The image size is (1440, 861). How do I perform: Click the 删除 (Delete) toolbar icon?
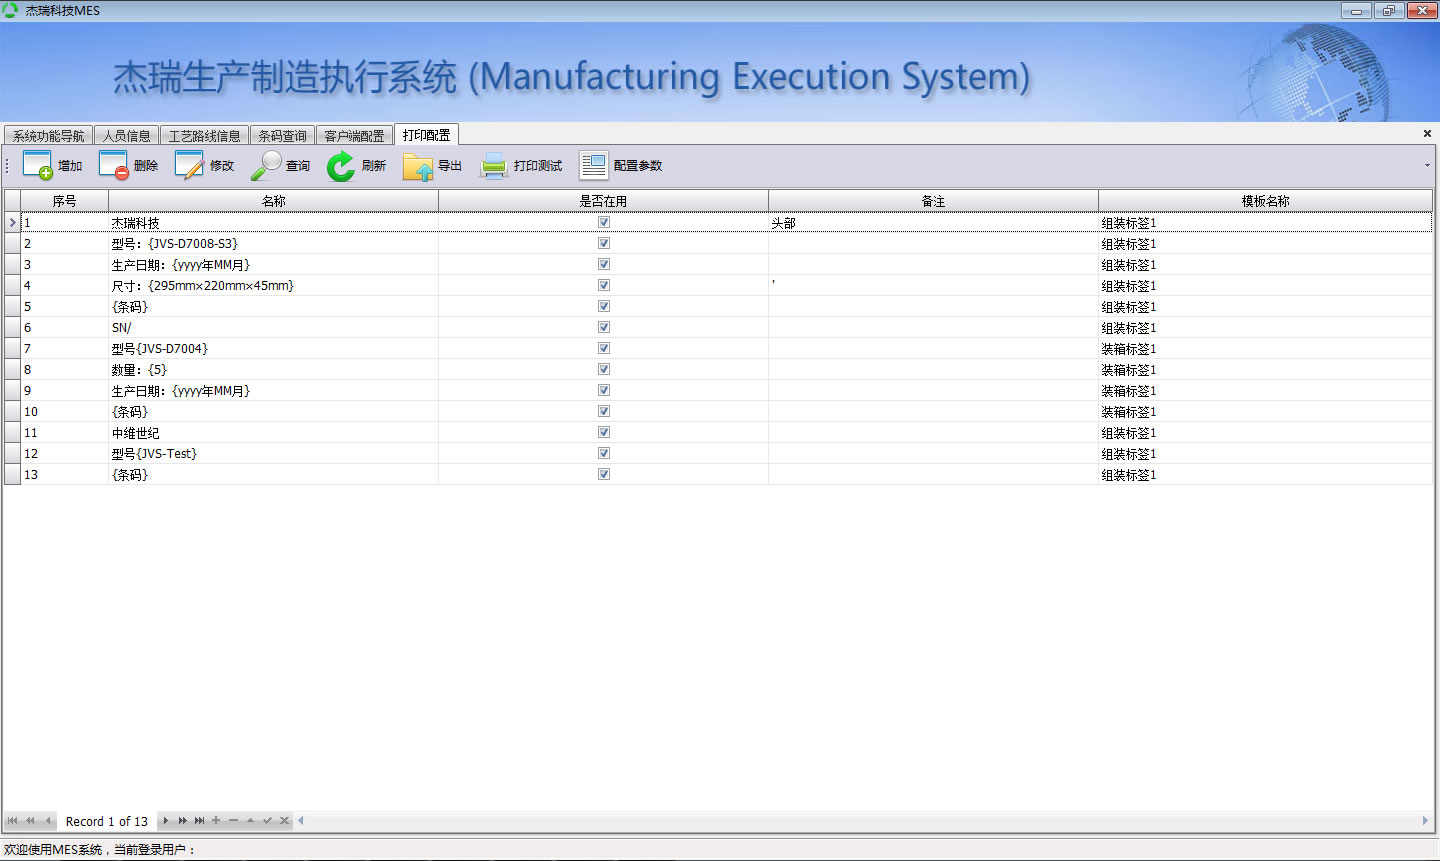tap(113, 165)
